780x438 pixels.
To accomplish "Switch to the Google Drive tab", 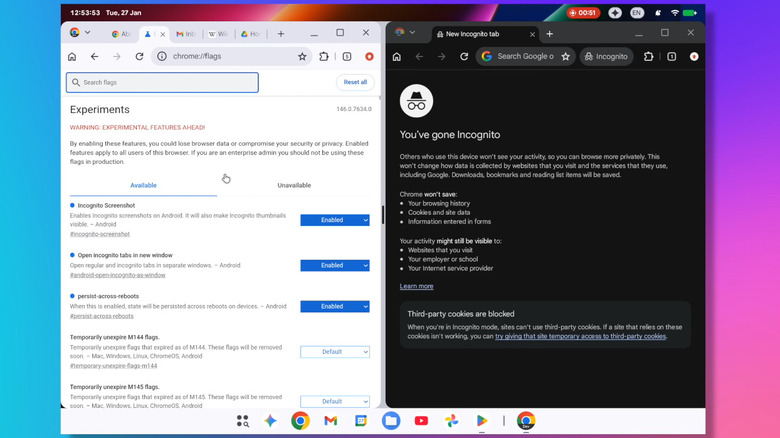I will (x=251, y=34).
